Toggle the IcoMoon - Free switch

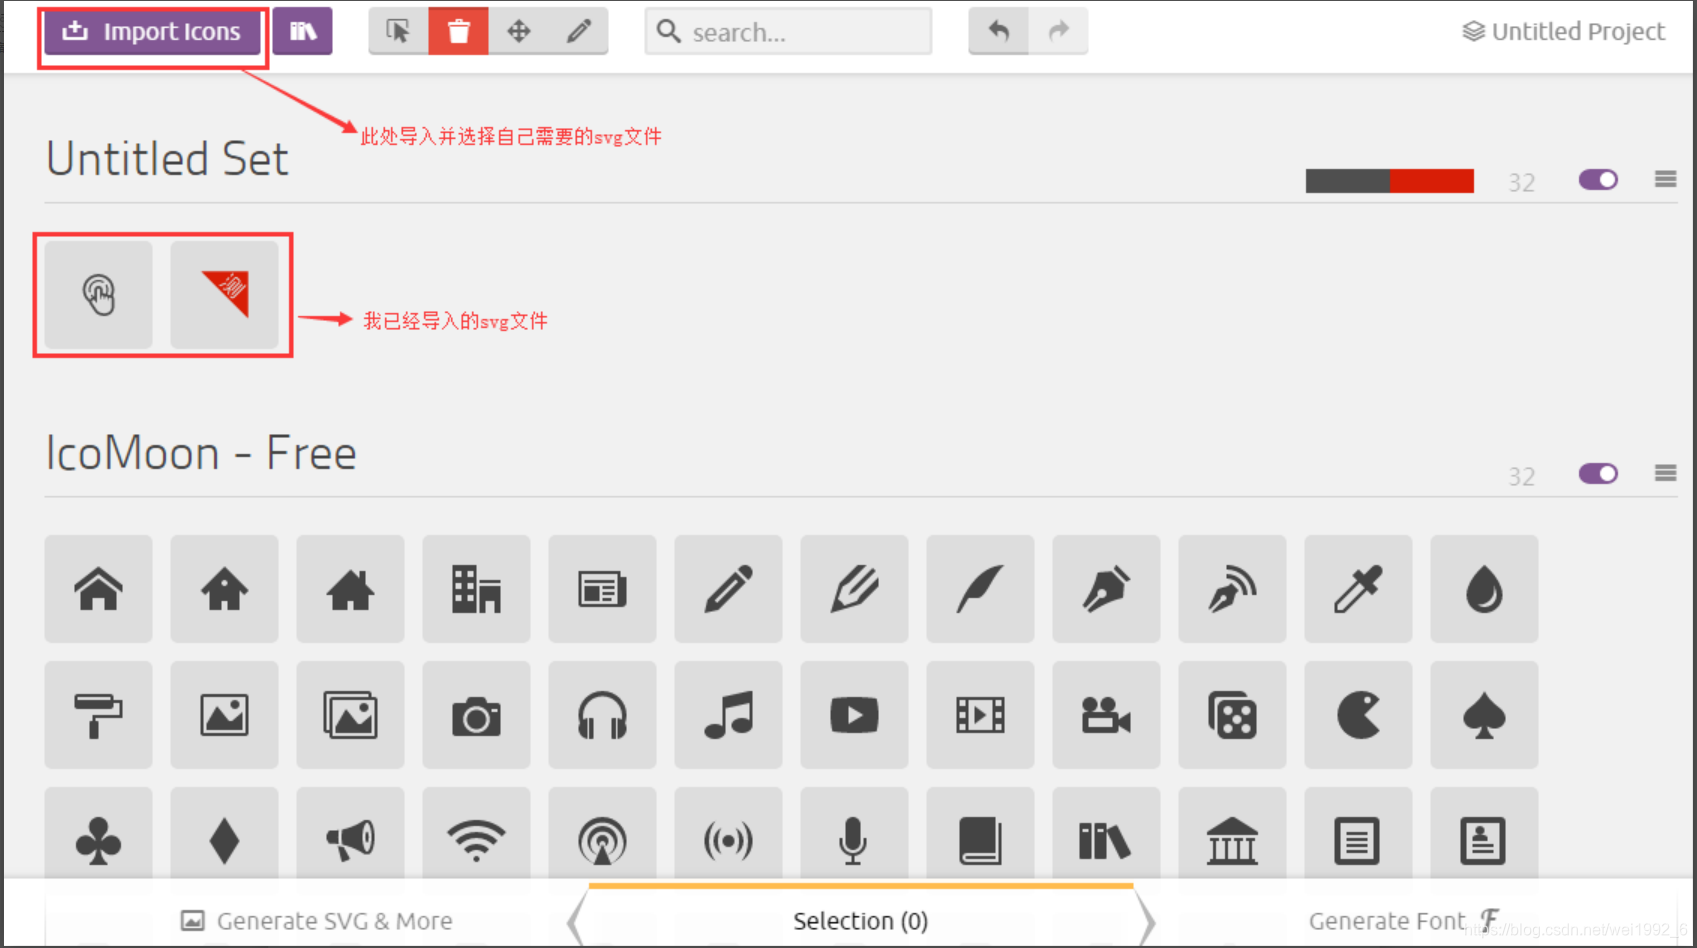coord(1598,473)
